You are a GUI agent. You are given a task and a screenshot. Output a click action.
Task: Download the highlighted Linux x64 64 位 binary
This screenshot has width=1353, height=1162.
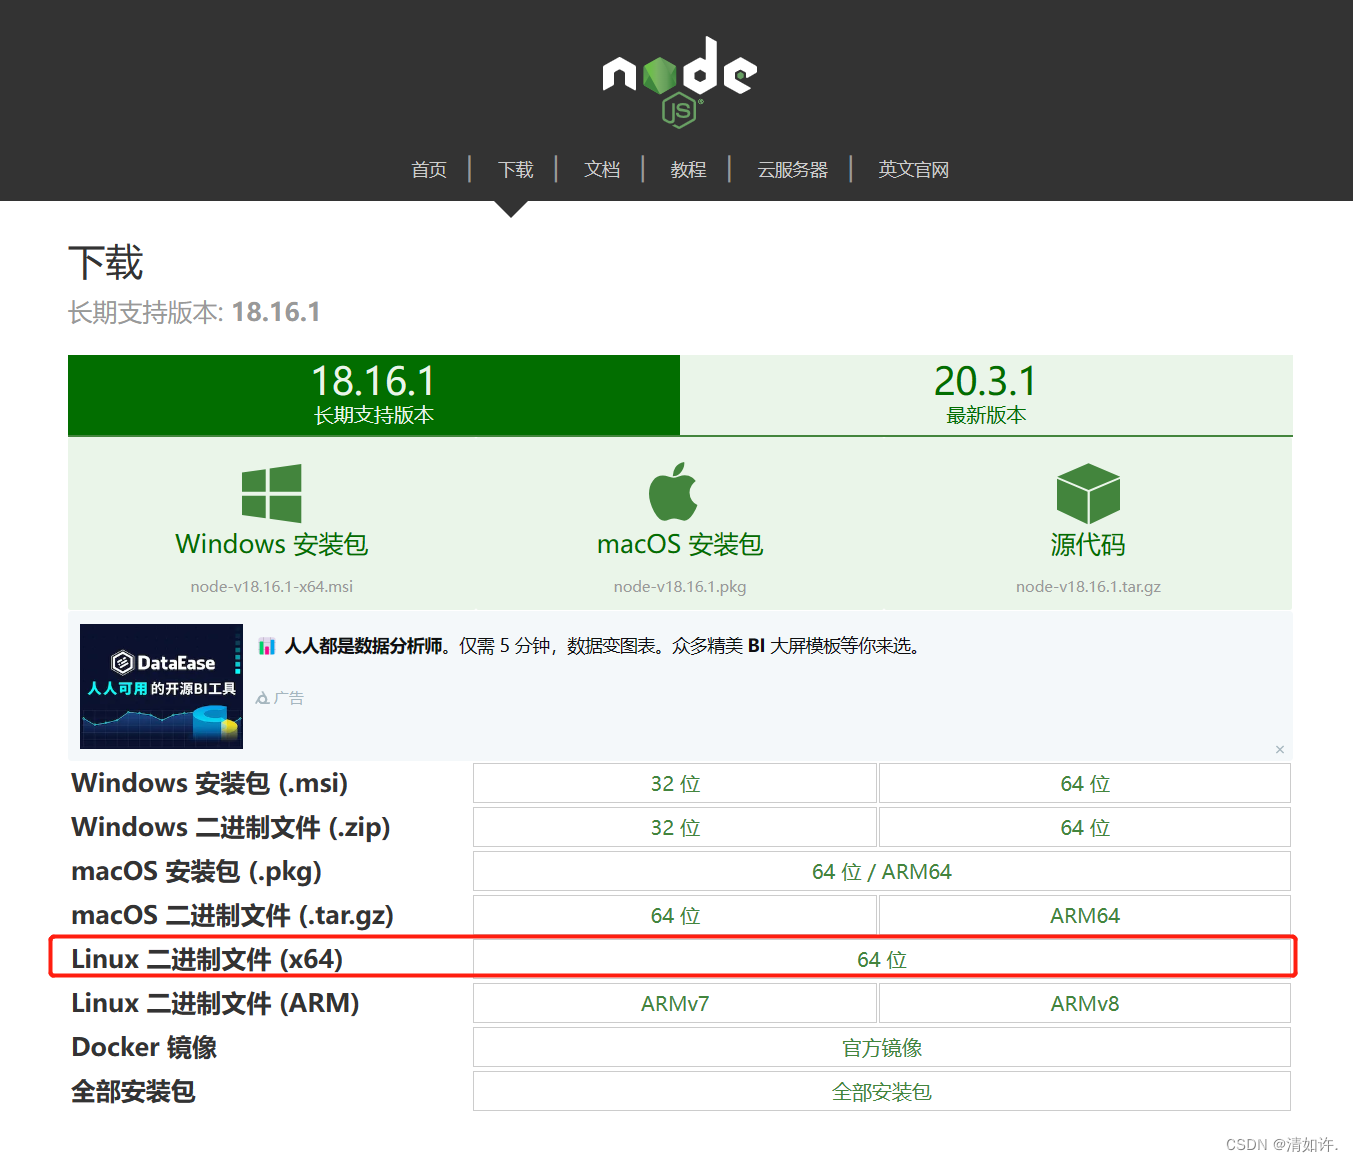pyautogui.click(x=881, y=958)
